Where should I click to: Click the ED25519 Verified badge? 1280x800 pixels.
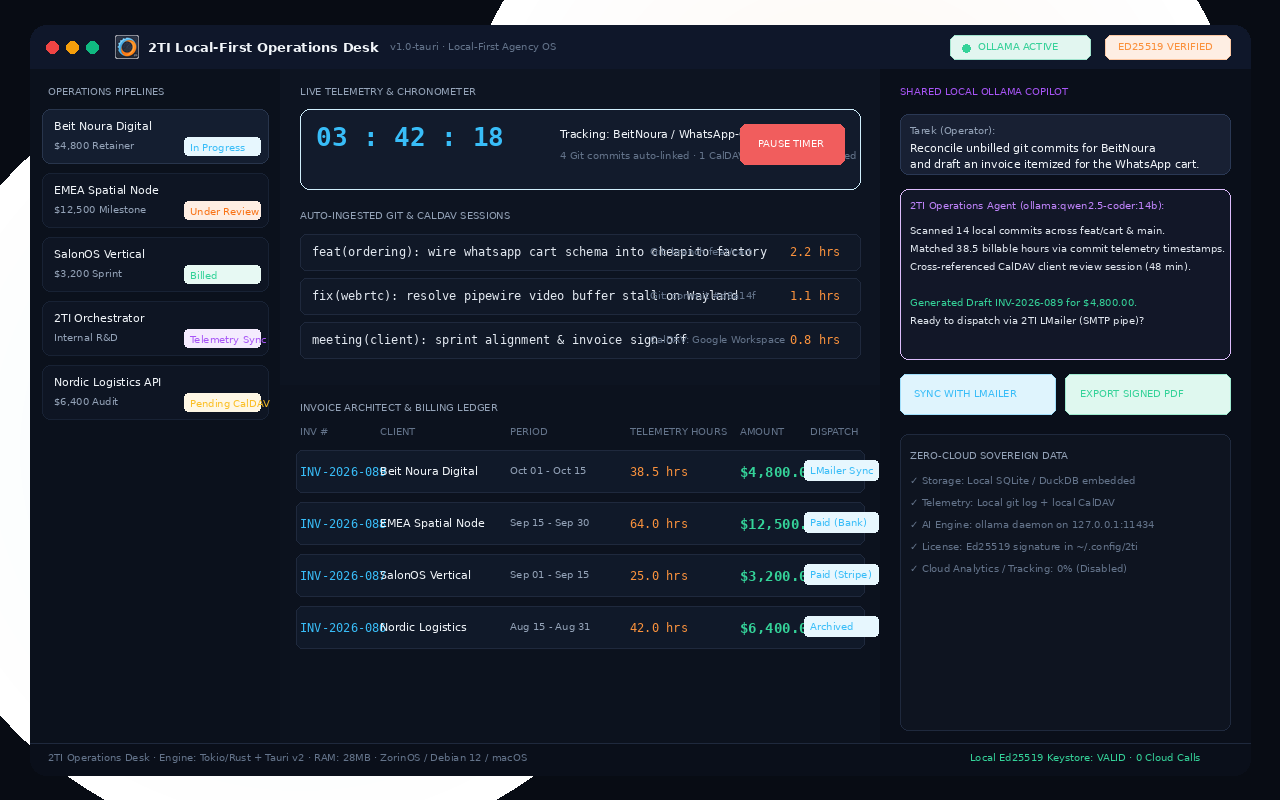[x=1168, y=47]
